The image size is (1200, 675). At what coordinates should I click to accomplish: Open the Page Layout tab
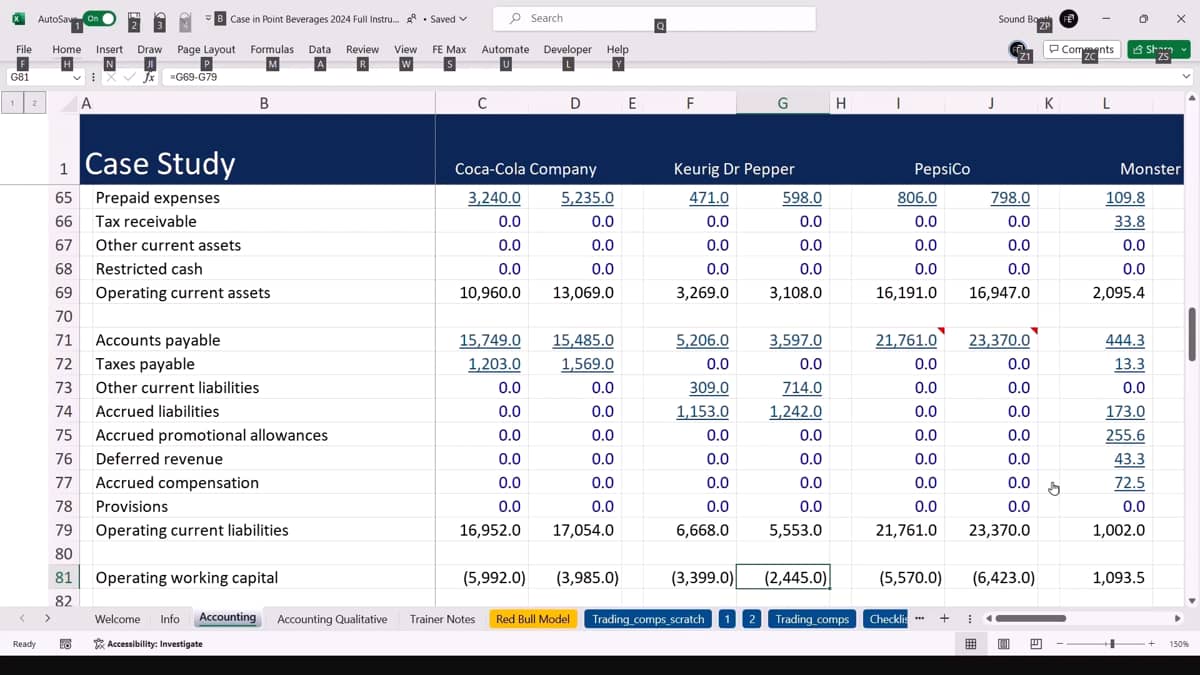206,49
